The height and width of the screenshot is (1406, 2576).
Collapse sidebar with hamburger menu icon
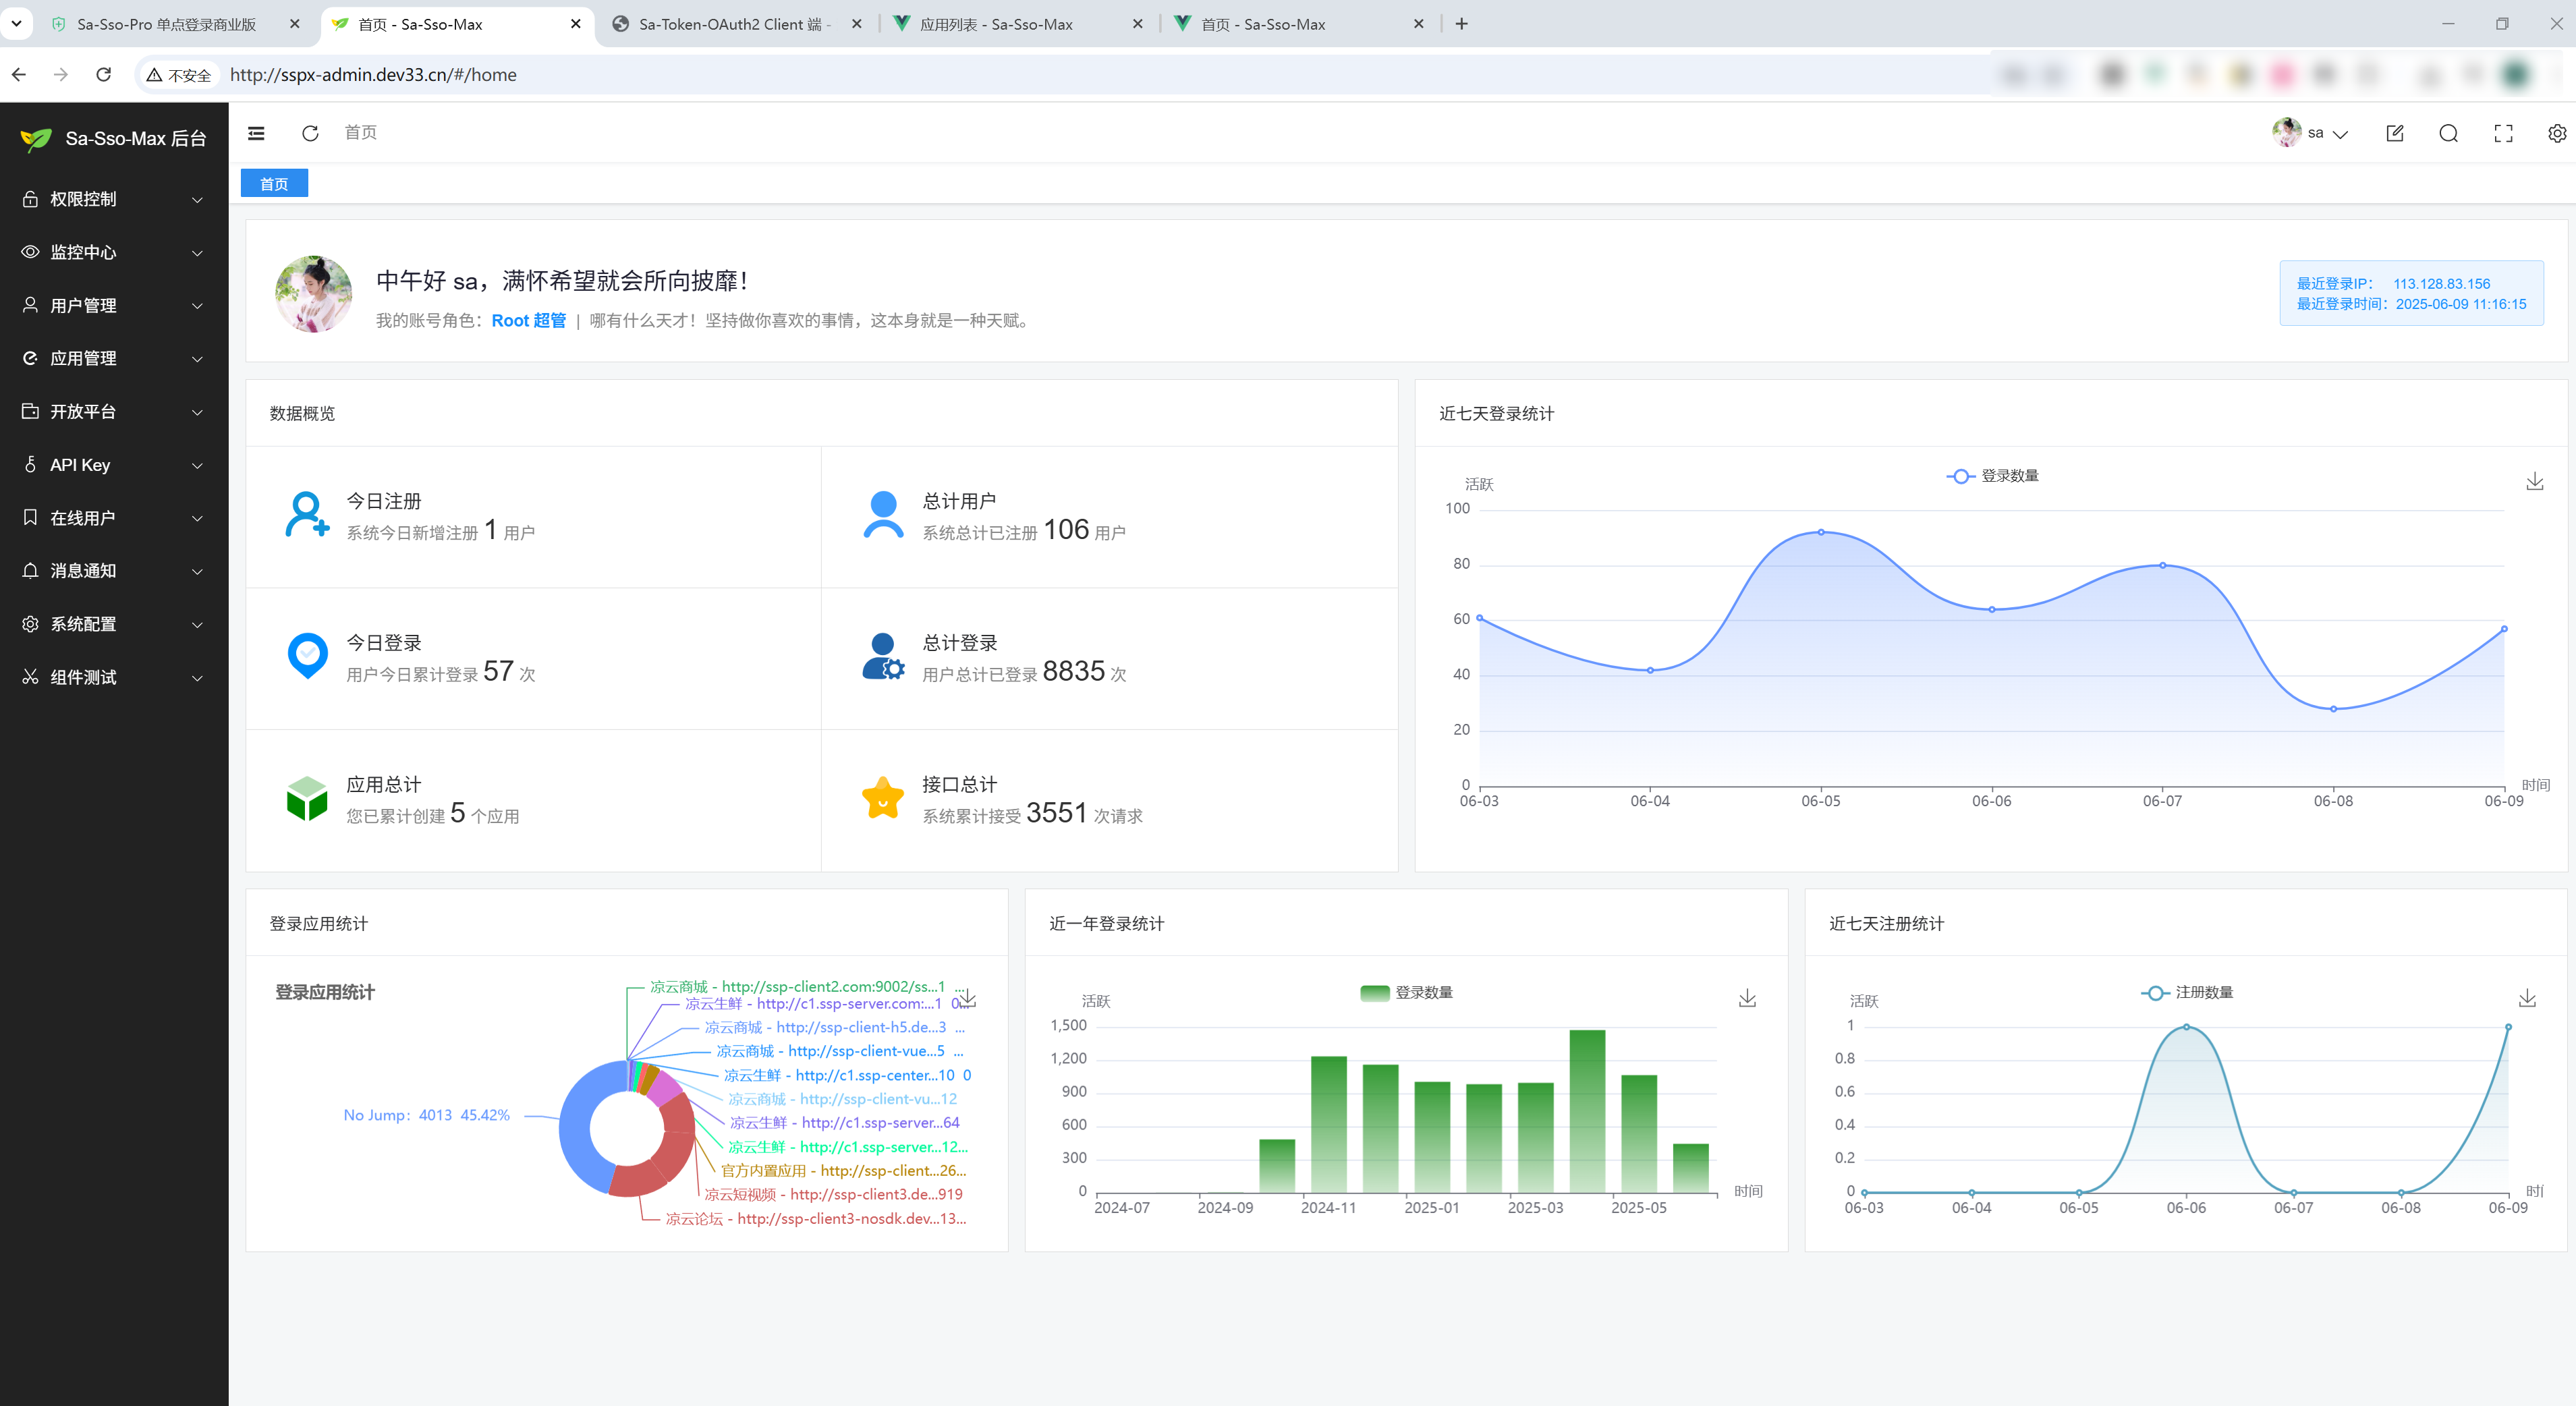click(256, 133)
